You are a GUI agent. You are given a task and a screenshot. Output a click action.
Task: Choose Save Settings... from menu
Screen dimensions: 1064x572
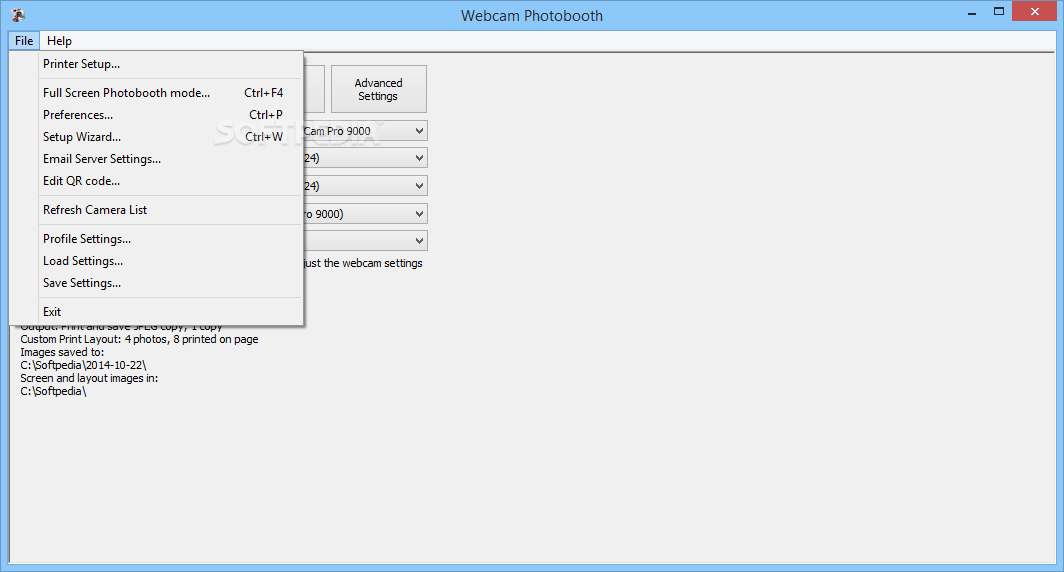pyautogui.click(x=170, y=283)
